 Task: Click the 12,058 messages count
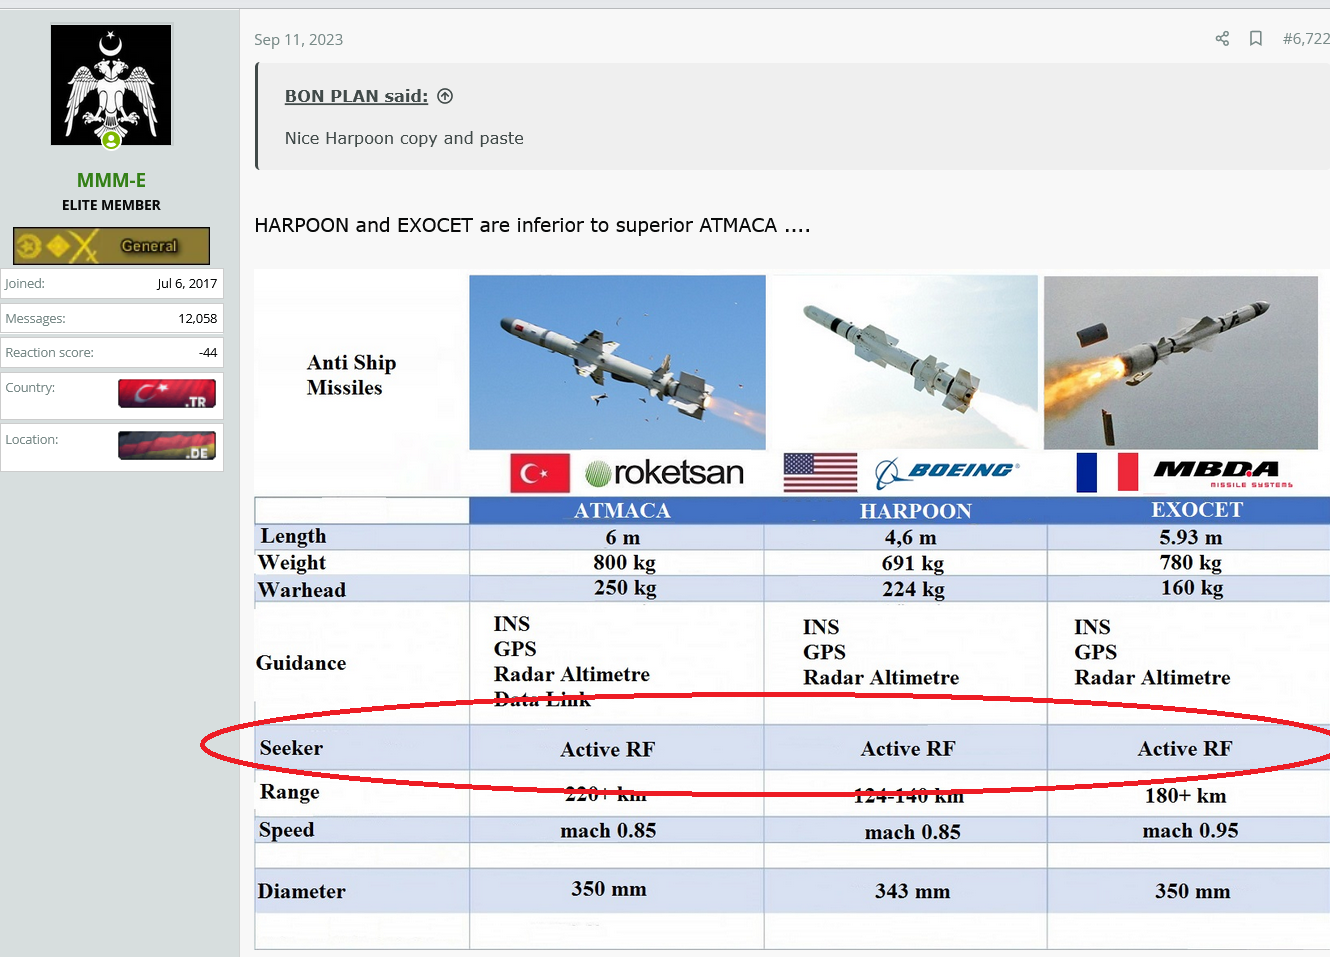[x=197, y=318]
